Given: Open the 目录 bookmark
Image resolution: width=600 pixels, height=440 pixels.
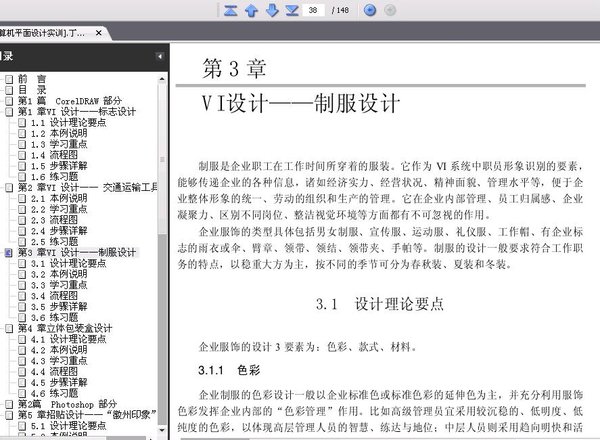Looking at the screenshot, I should 32,90.
